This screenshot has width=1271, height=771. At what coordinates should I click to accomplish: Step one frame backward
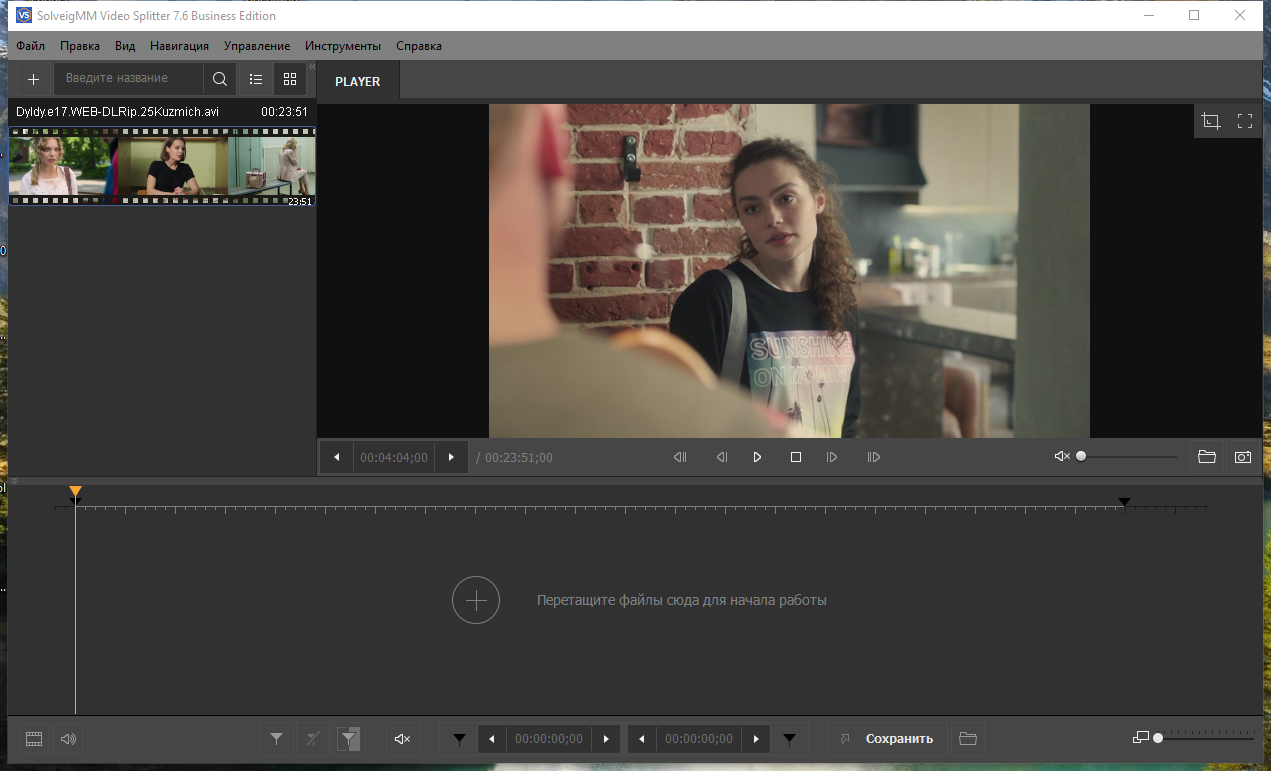coord(722,457)
